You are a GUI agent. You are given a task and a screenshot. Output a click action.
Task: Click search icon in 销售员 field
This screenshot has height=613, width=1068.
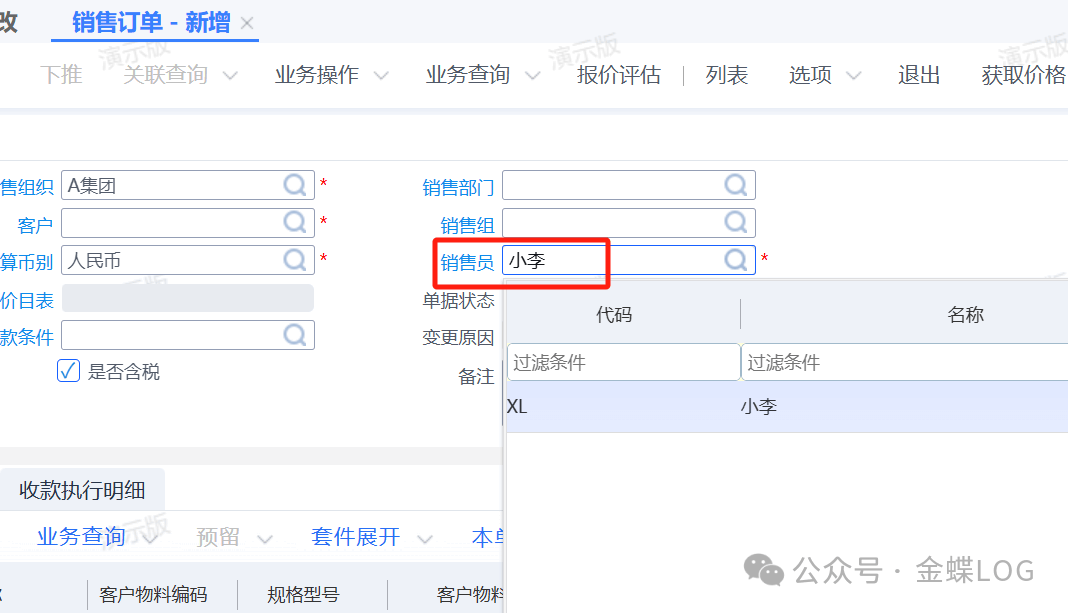(736, 260)
